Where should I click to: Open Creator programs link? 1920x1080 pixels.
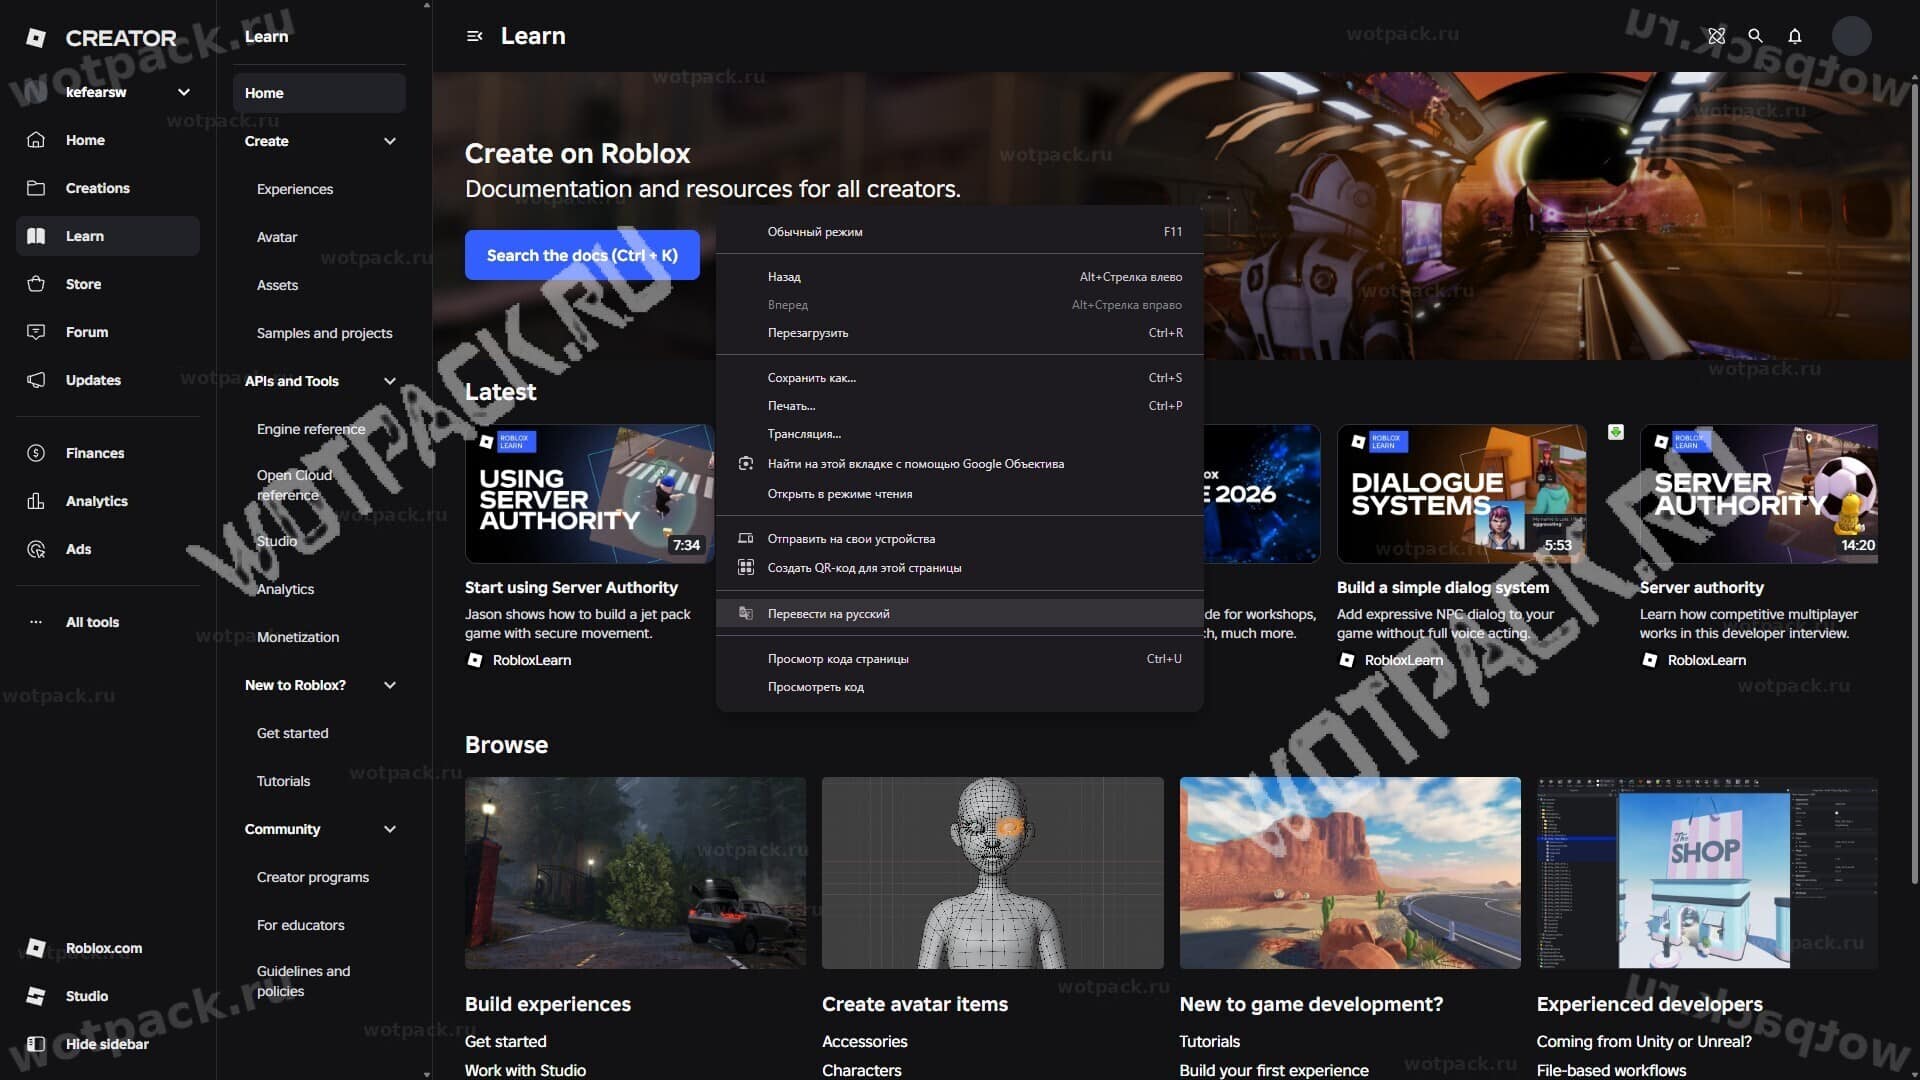(313, 877)
